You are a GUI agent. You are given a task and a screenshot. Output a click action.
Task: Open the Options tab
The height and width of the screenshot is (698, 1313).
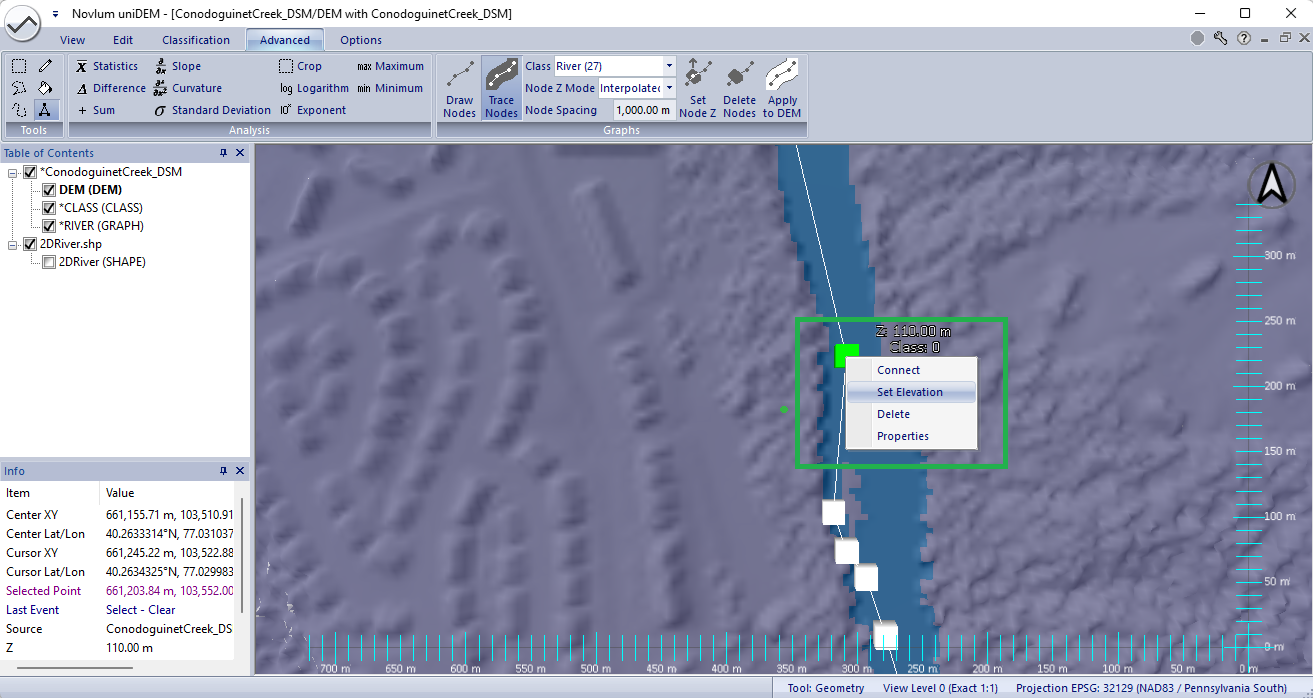(361, 40)
